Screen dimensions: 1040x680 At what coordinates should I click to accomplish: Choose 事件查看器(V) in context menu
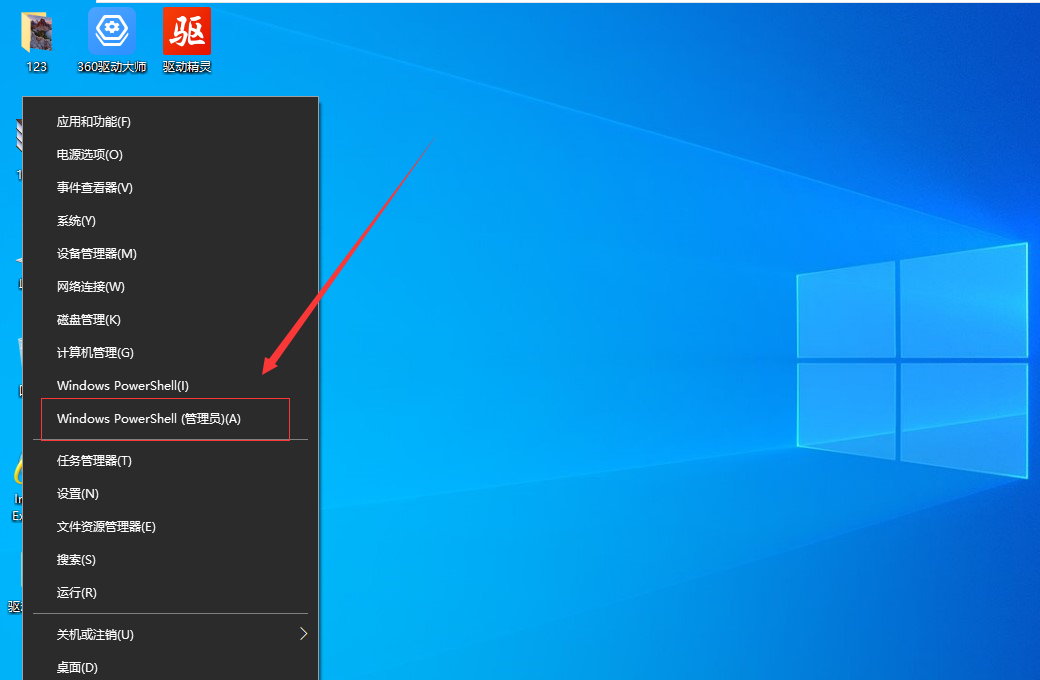[x=95, y=188]
